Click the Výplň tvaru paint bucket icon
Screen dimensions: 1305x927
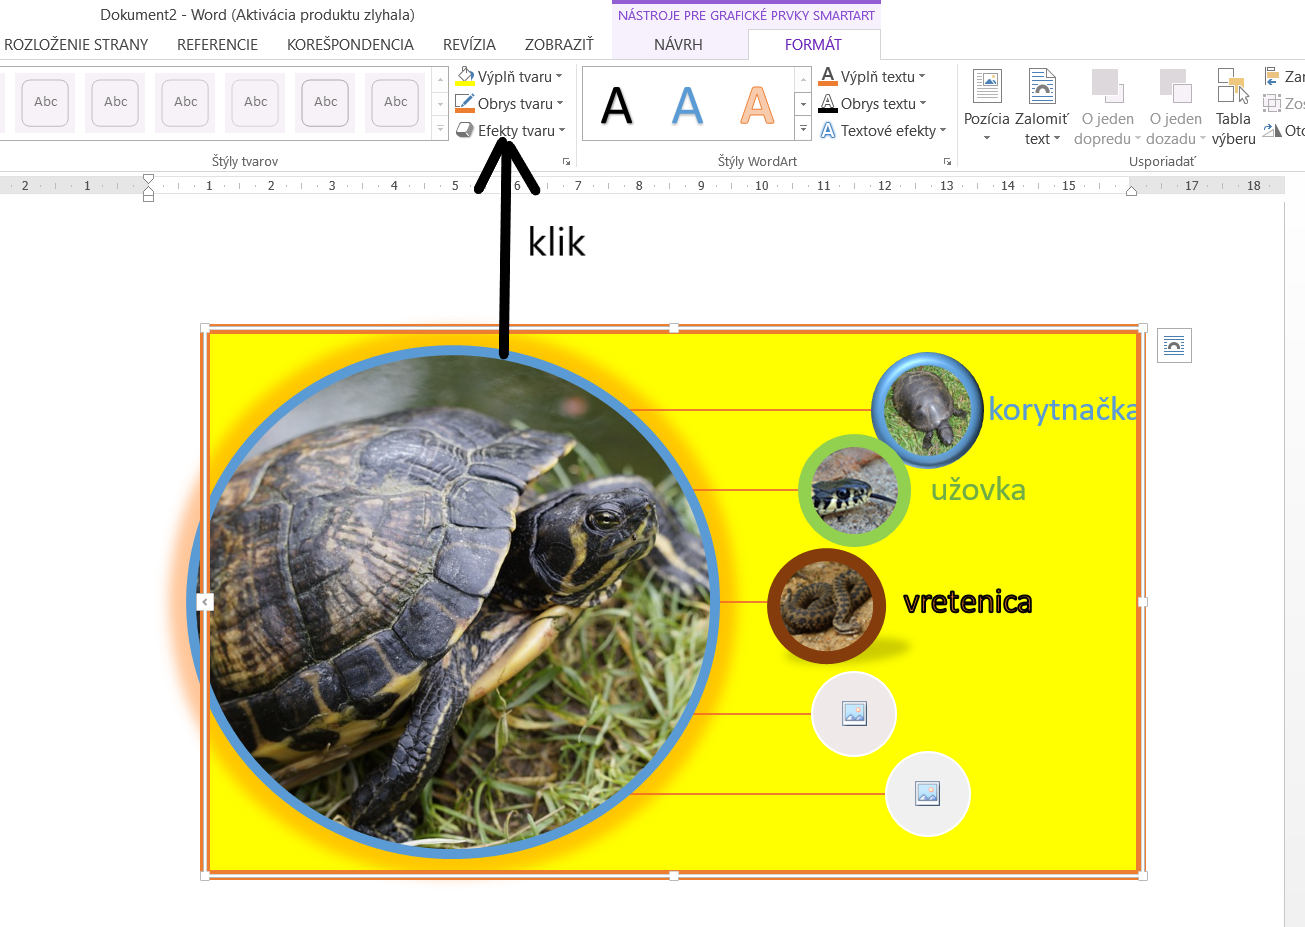point(465,77)
